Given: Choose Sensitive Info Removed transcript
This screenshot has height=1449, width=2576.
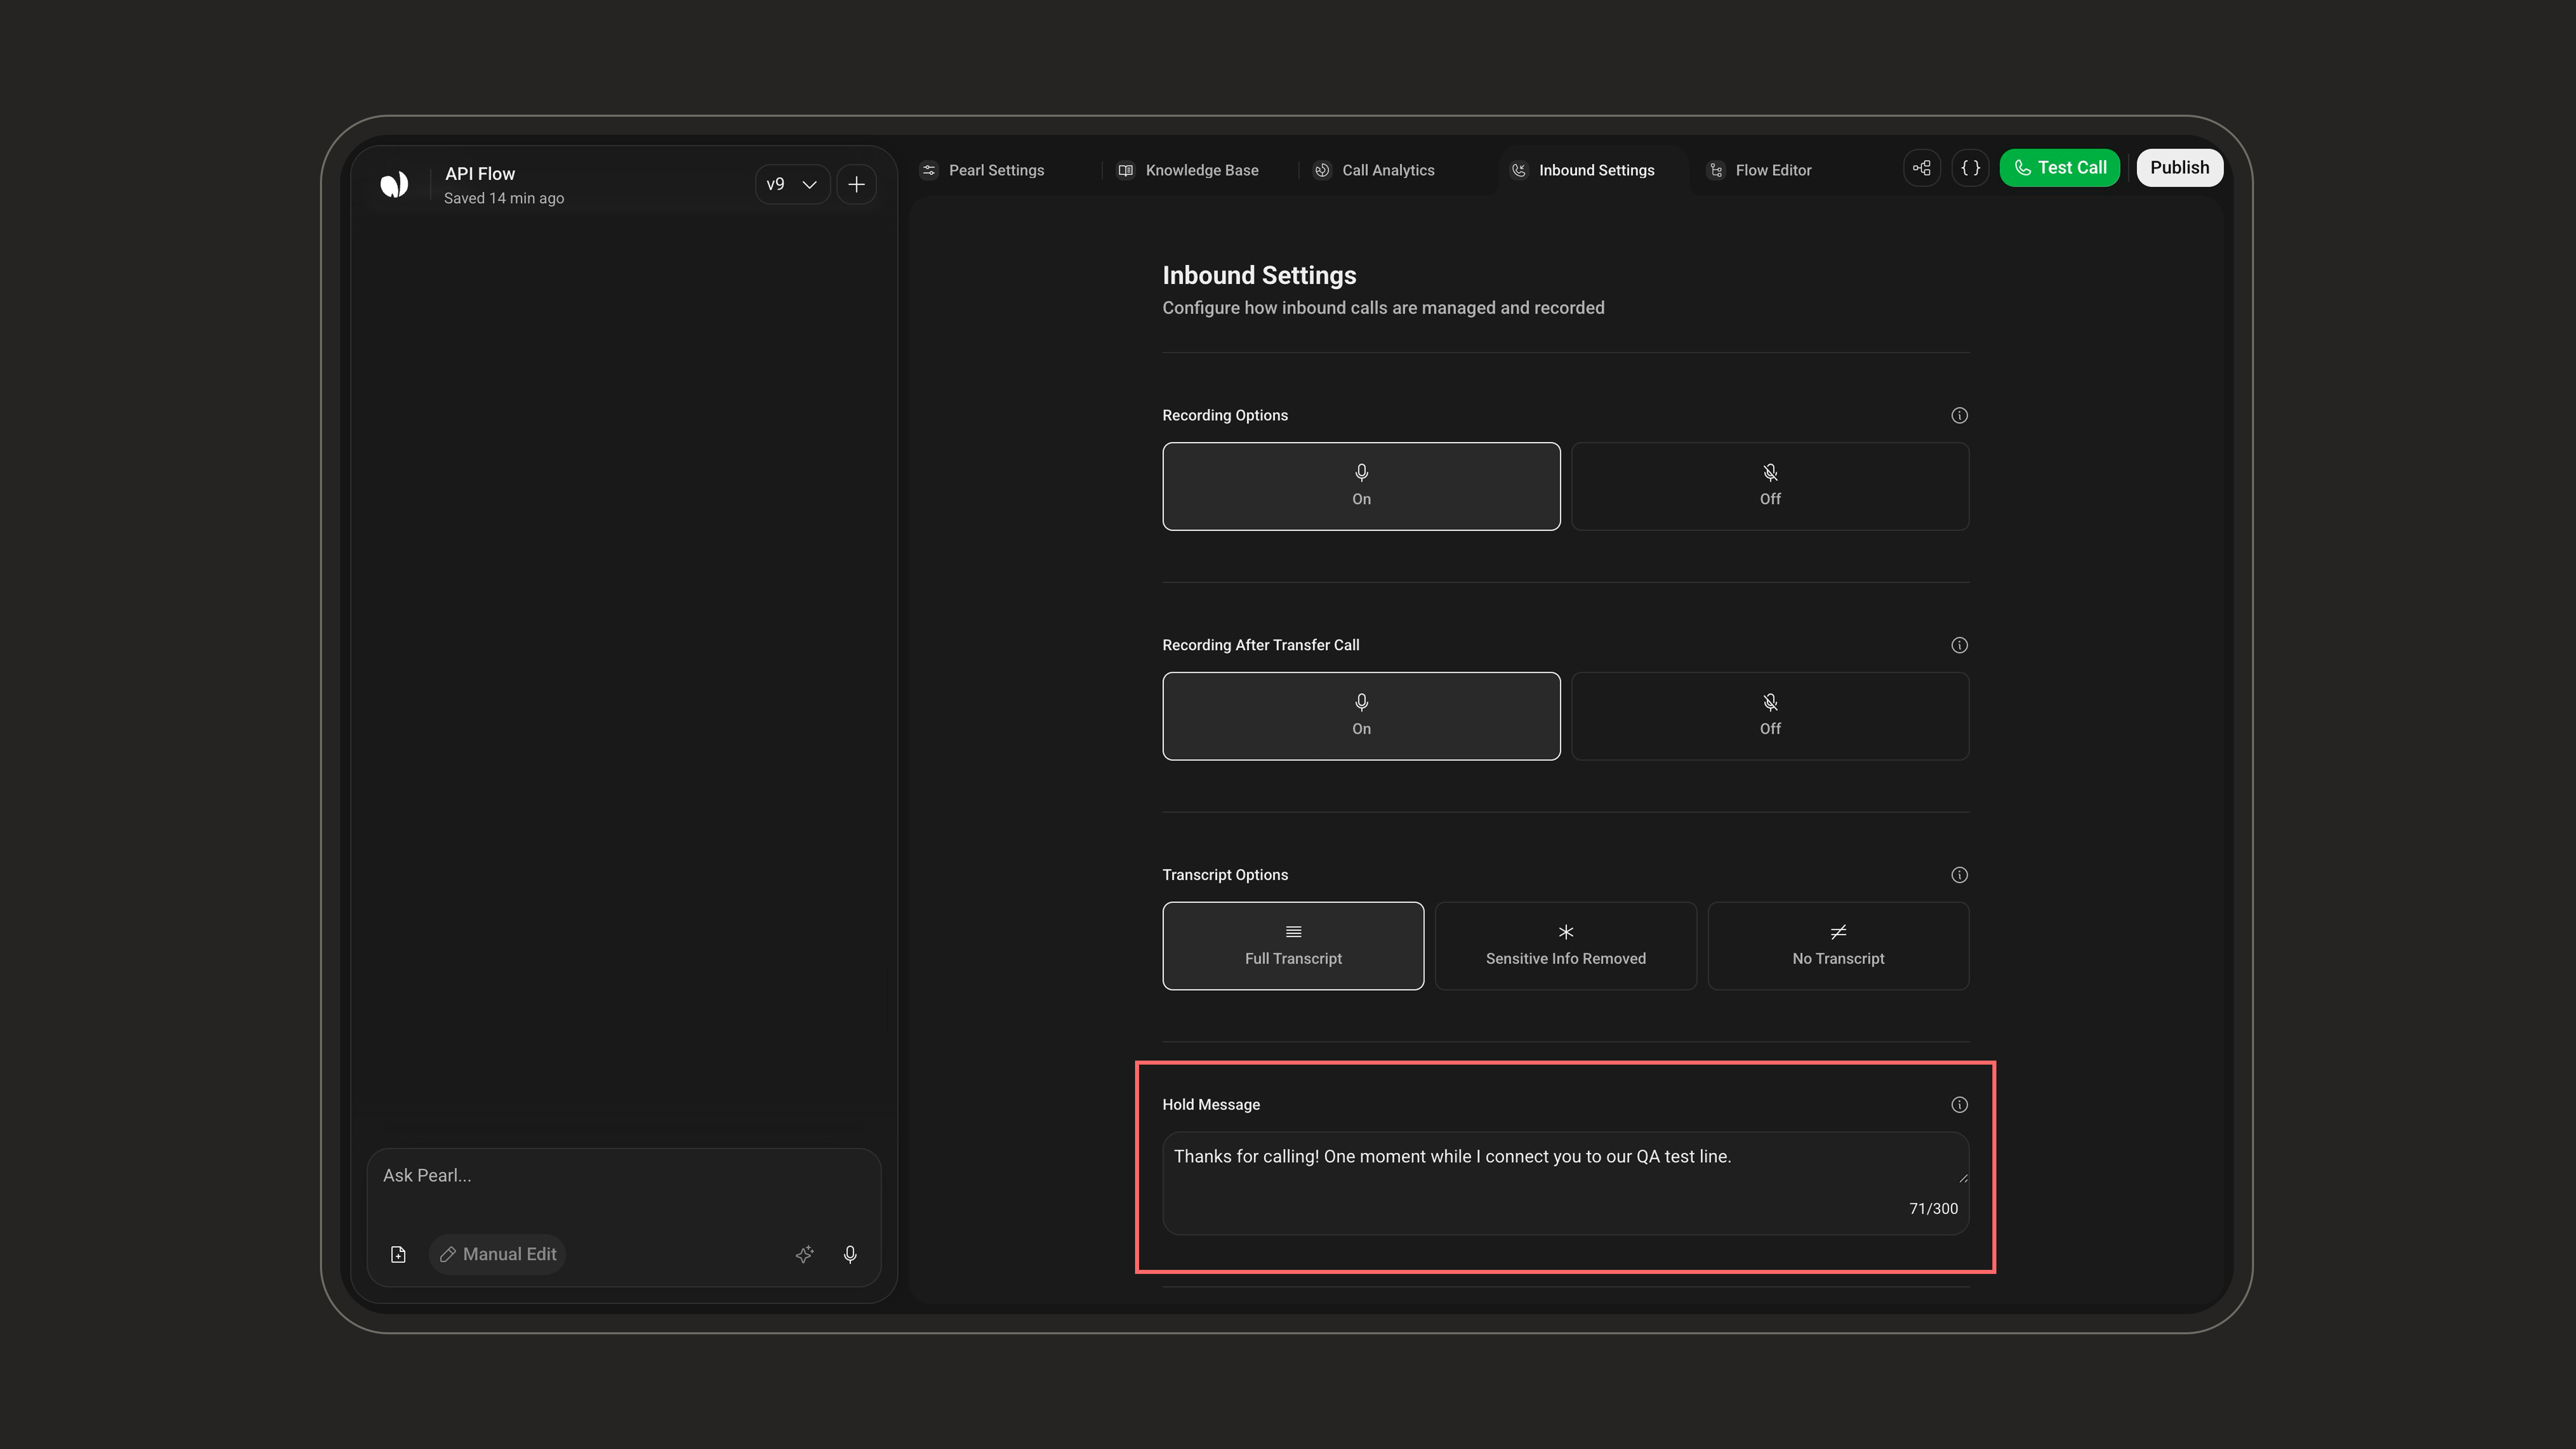Looking at the screenshot, I should [x=1566, y=946].
